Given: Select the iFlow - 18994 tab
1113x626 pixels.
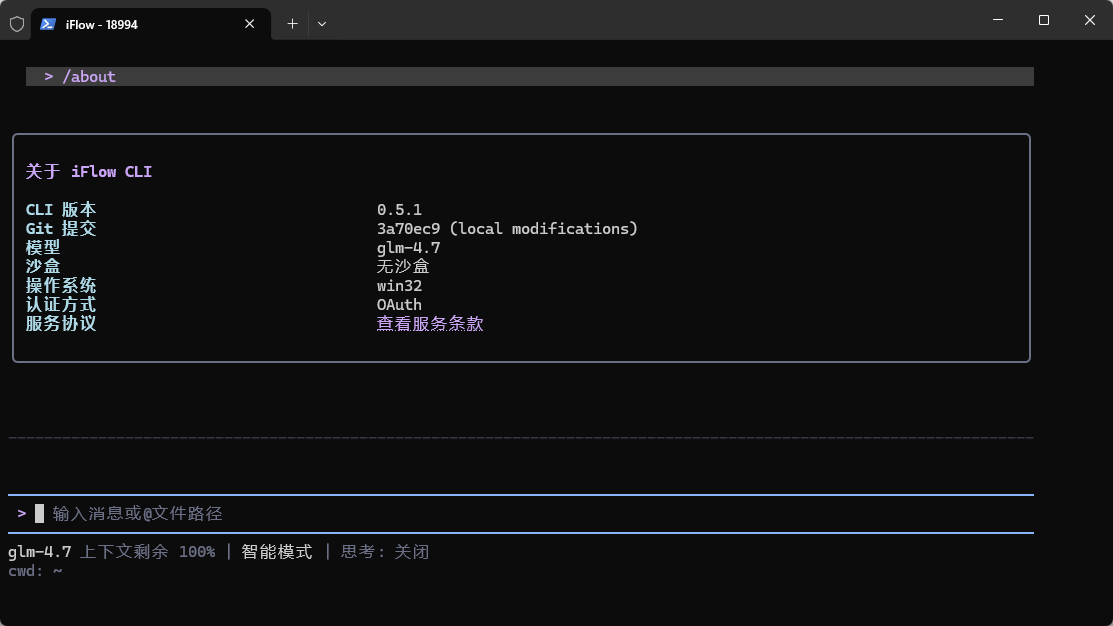Looking at the screenshot, I should (140, 24).
